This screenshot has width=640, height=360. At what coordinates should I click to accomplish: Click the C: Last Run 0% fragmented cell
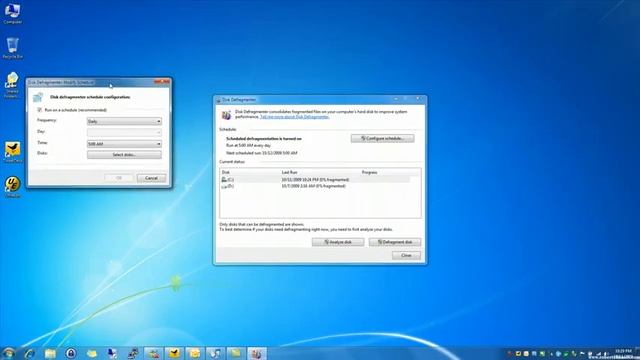pos(315,180)
